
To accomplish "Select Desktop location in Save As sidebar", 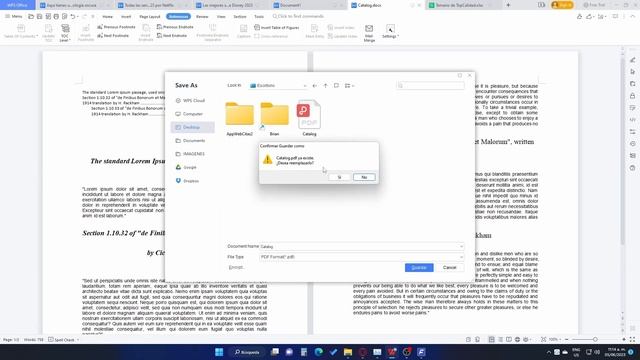I will (193, 127).
